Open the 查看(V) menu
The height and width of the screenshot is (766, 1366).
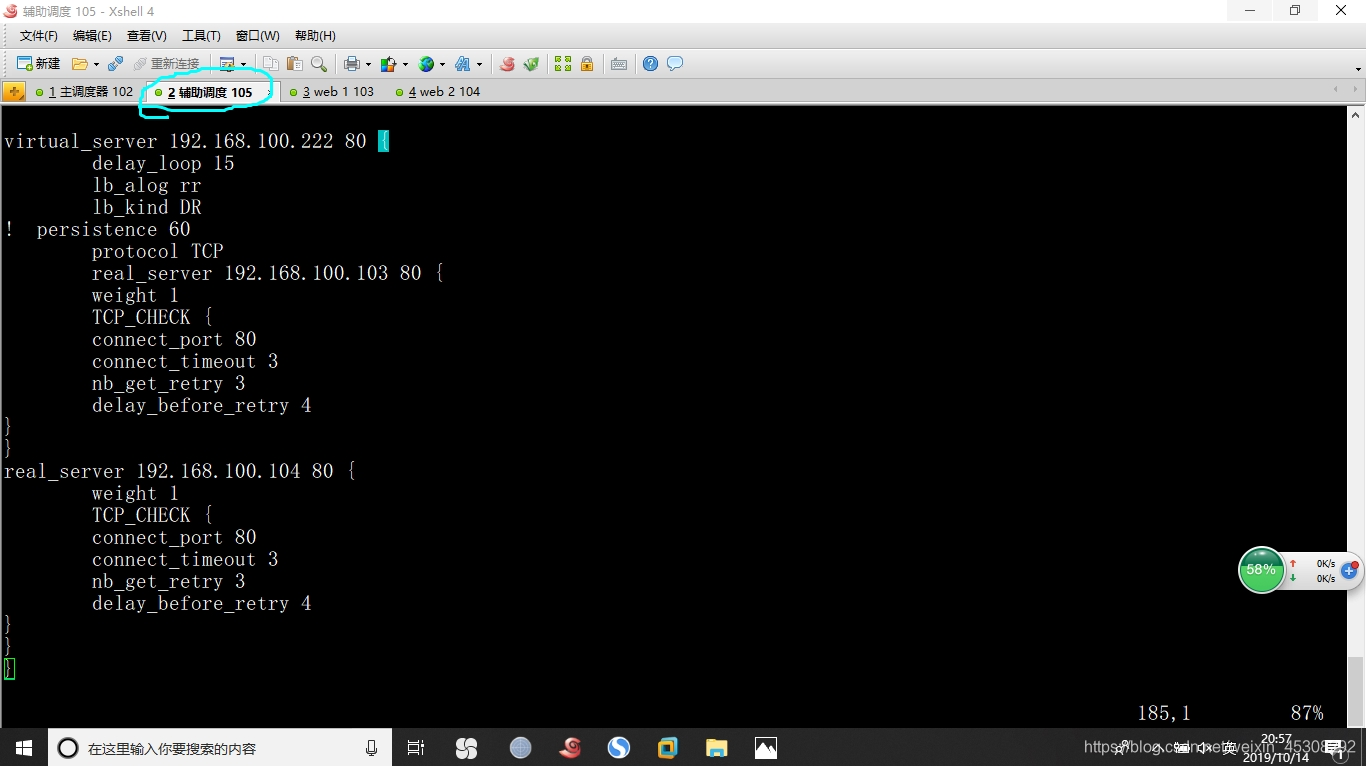(147, 36)
